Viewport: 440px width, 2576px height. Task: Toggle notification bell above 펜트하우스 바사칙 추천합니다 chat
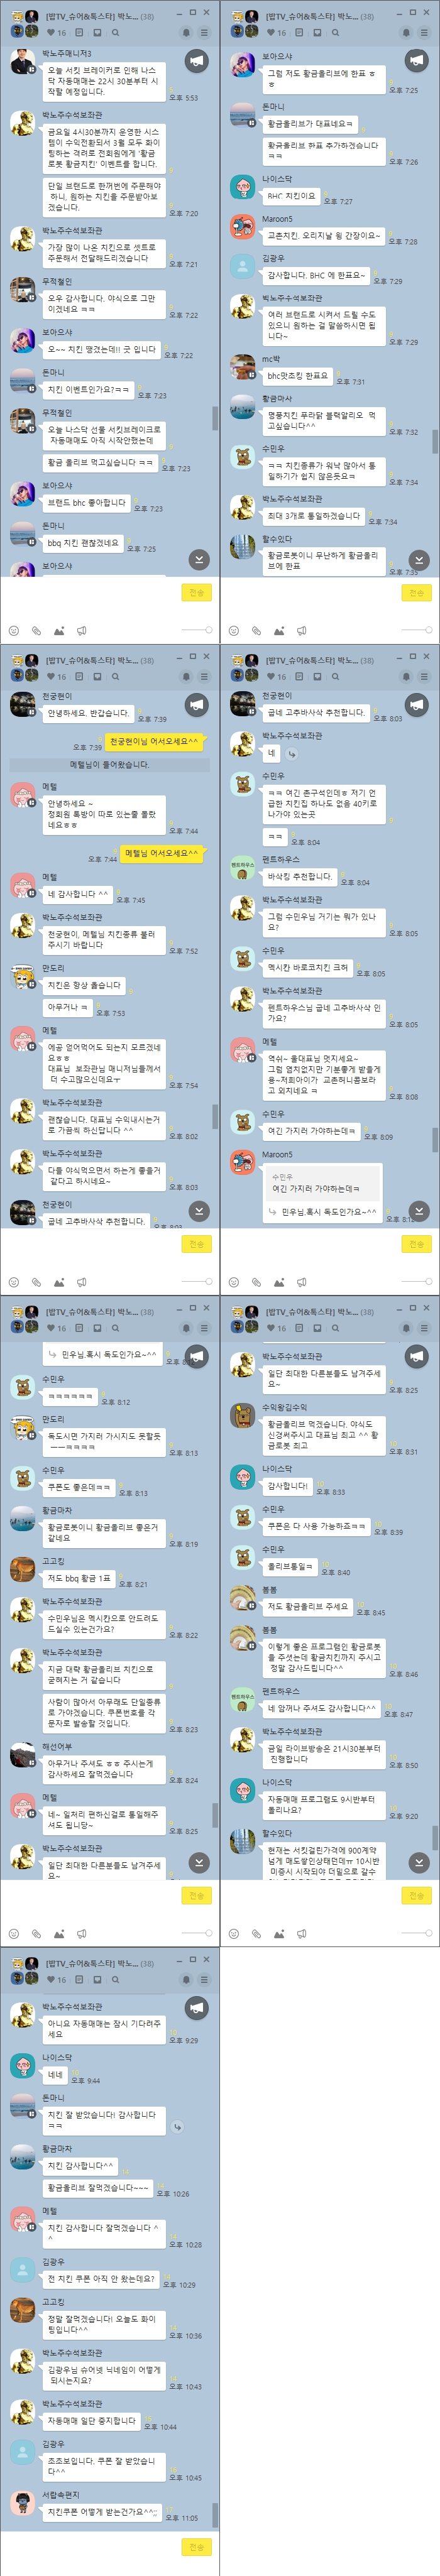[406, 677]
